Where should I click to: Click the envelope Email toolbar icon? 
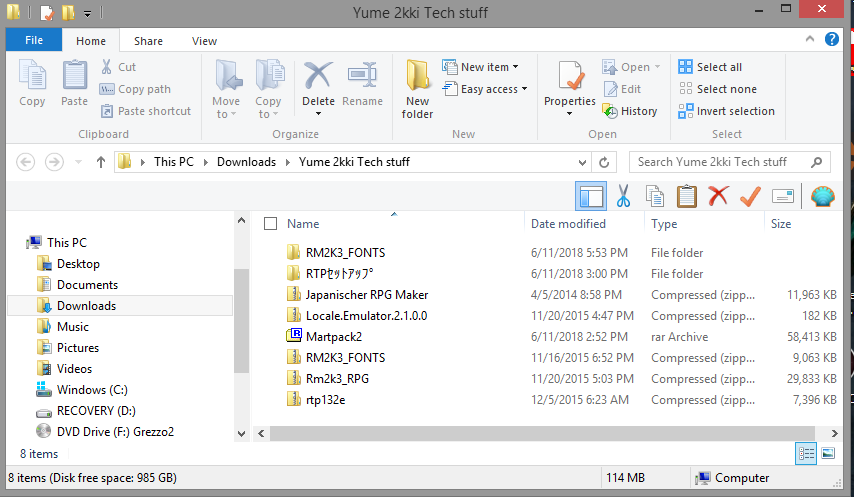pos(783,195)
